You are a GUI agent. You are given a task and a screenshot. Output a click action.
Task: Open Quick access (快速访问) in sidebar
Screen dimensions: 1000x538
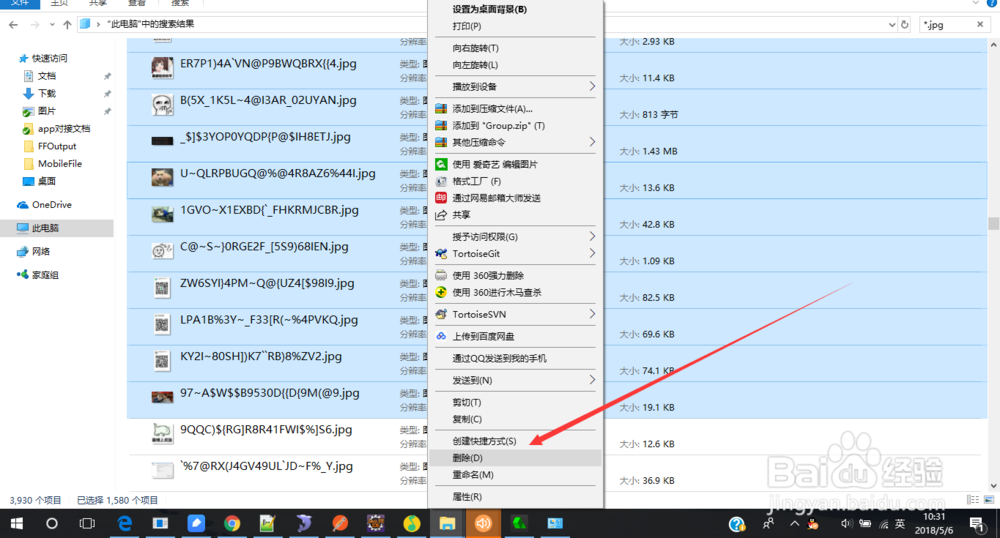click(x=49, y=58)
